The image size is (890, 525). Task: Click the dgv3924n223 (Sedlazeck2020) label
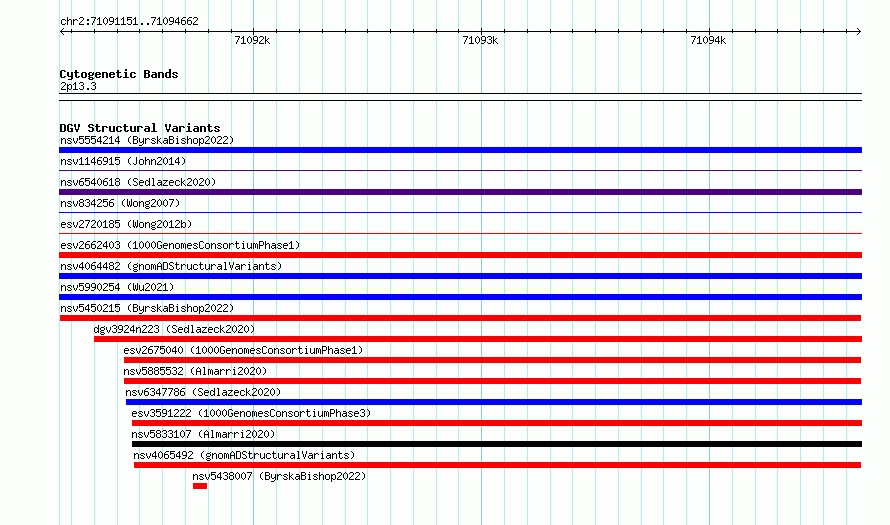pyautogui.click(x=174, y=329)
